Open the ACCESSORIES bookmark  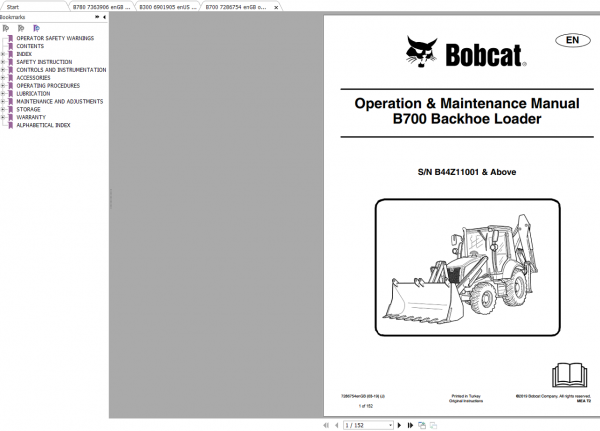33,78
